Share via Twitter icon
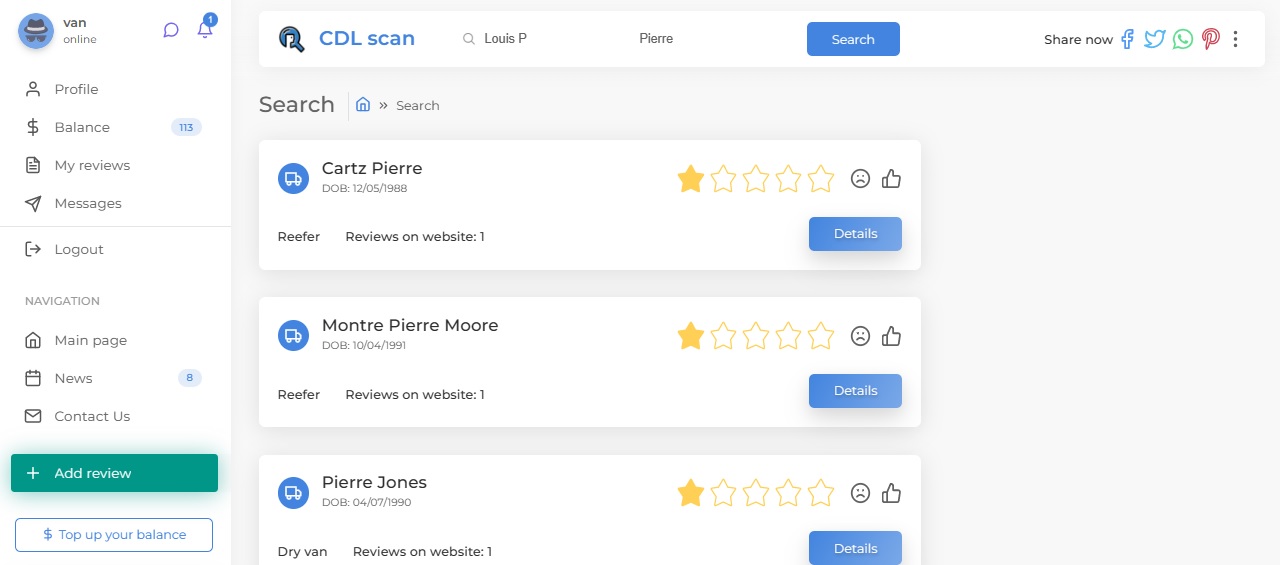This screenshot has height=565, width=1280. (1155, 39)
